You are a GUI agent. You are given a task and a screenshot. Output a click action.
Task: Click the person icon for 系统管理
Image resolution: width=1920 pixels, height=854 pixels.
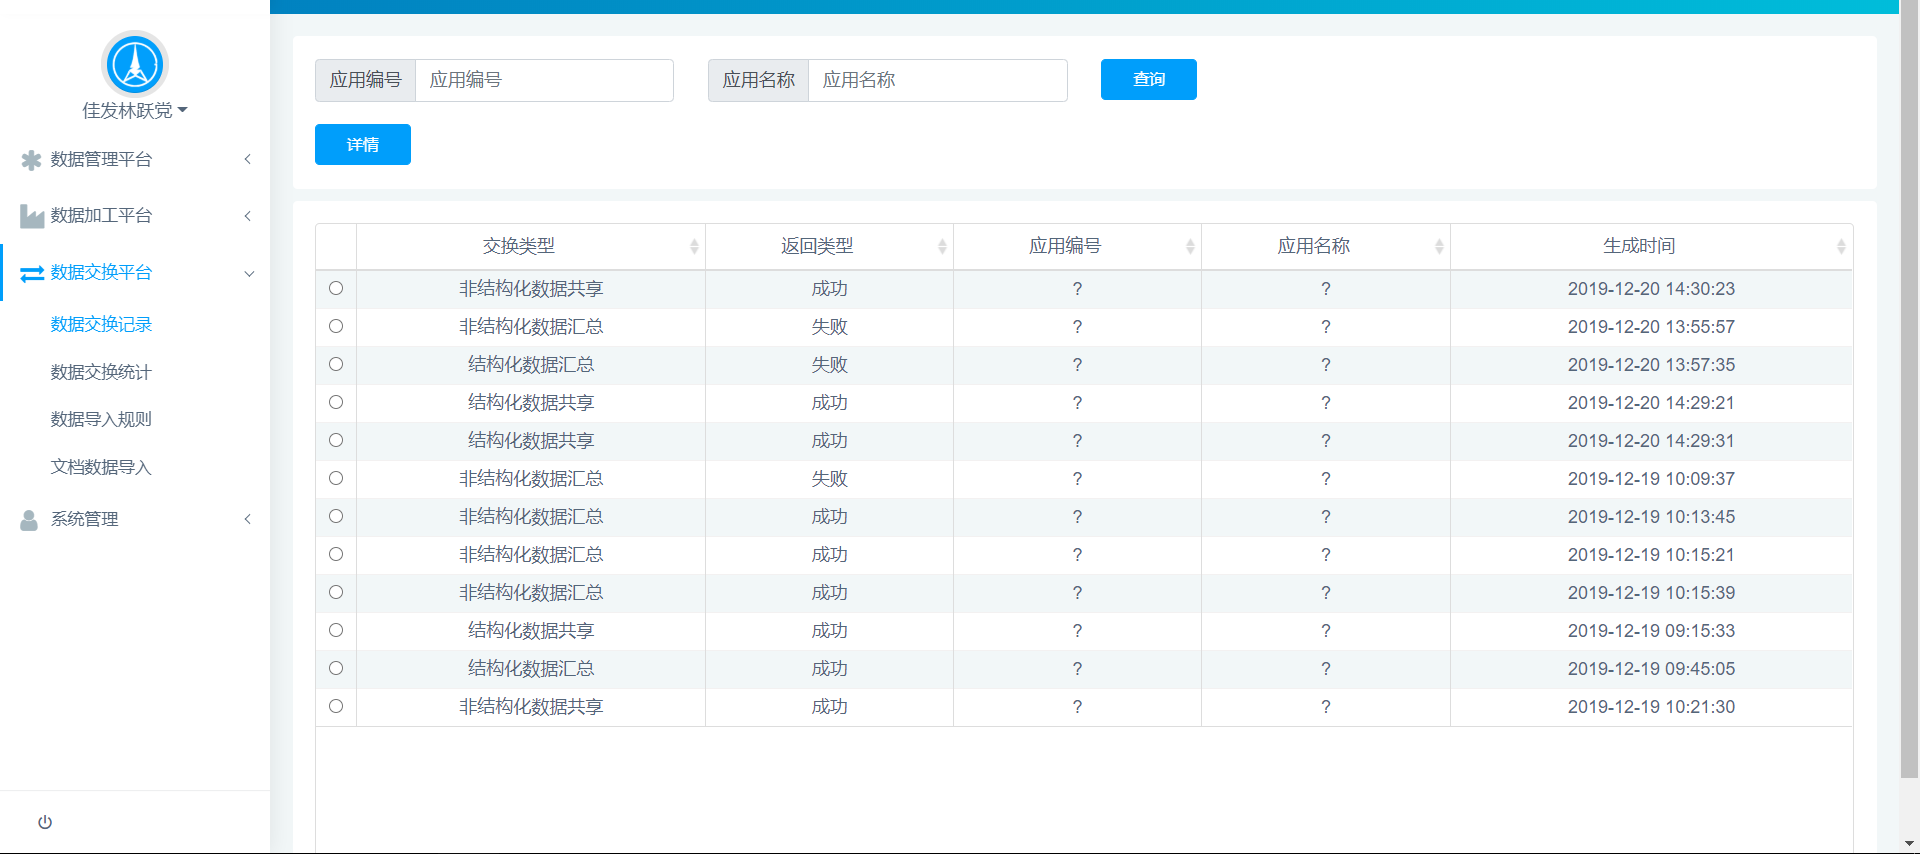click(30, 520)
